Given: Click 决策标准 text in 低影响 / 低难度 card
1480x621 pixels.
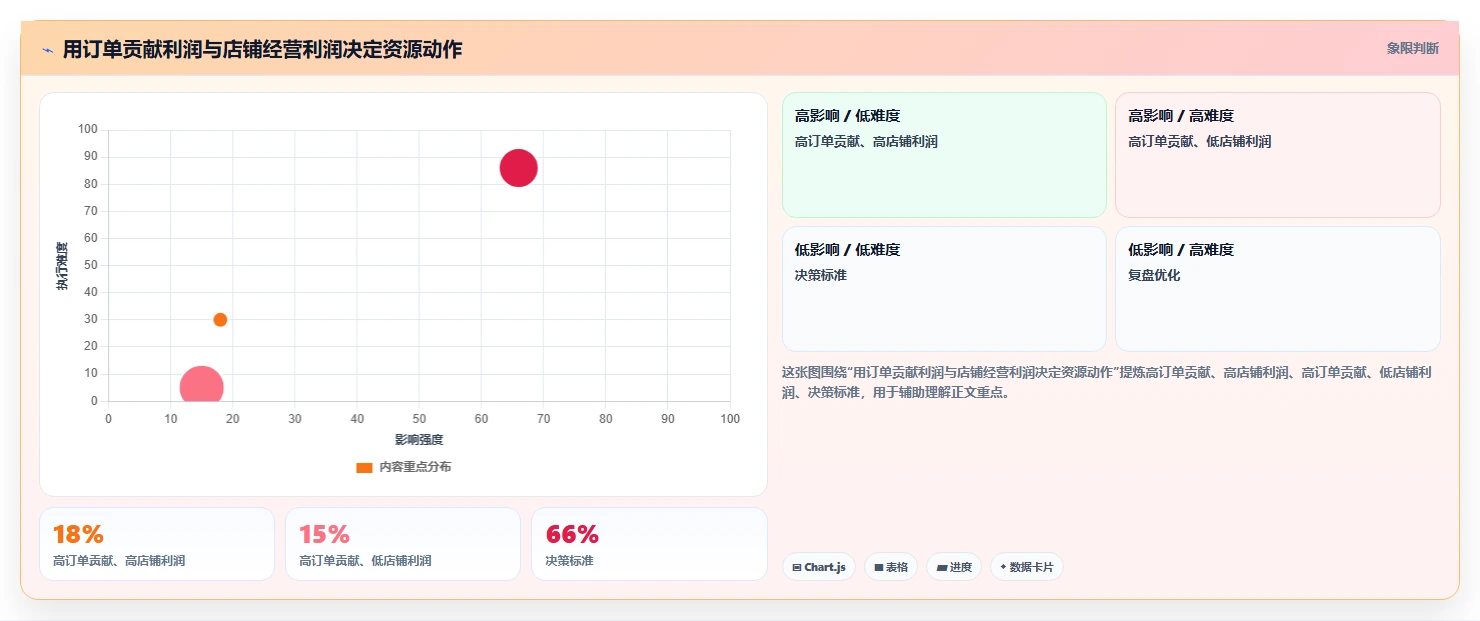Looking at the screenshot, I should coord(821,275).
